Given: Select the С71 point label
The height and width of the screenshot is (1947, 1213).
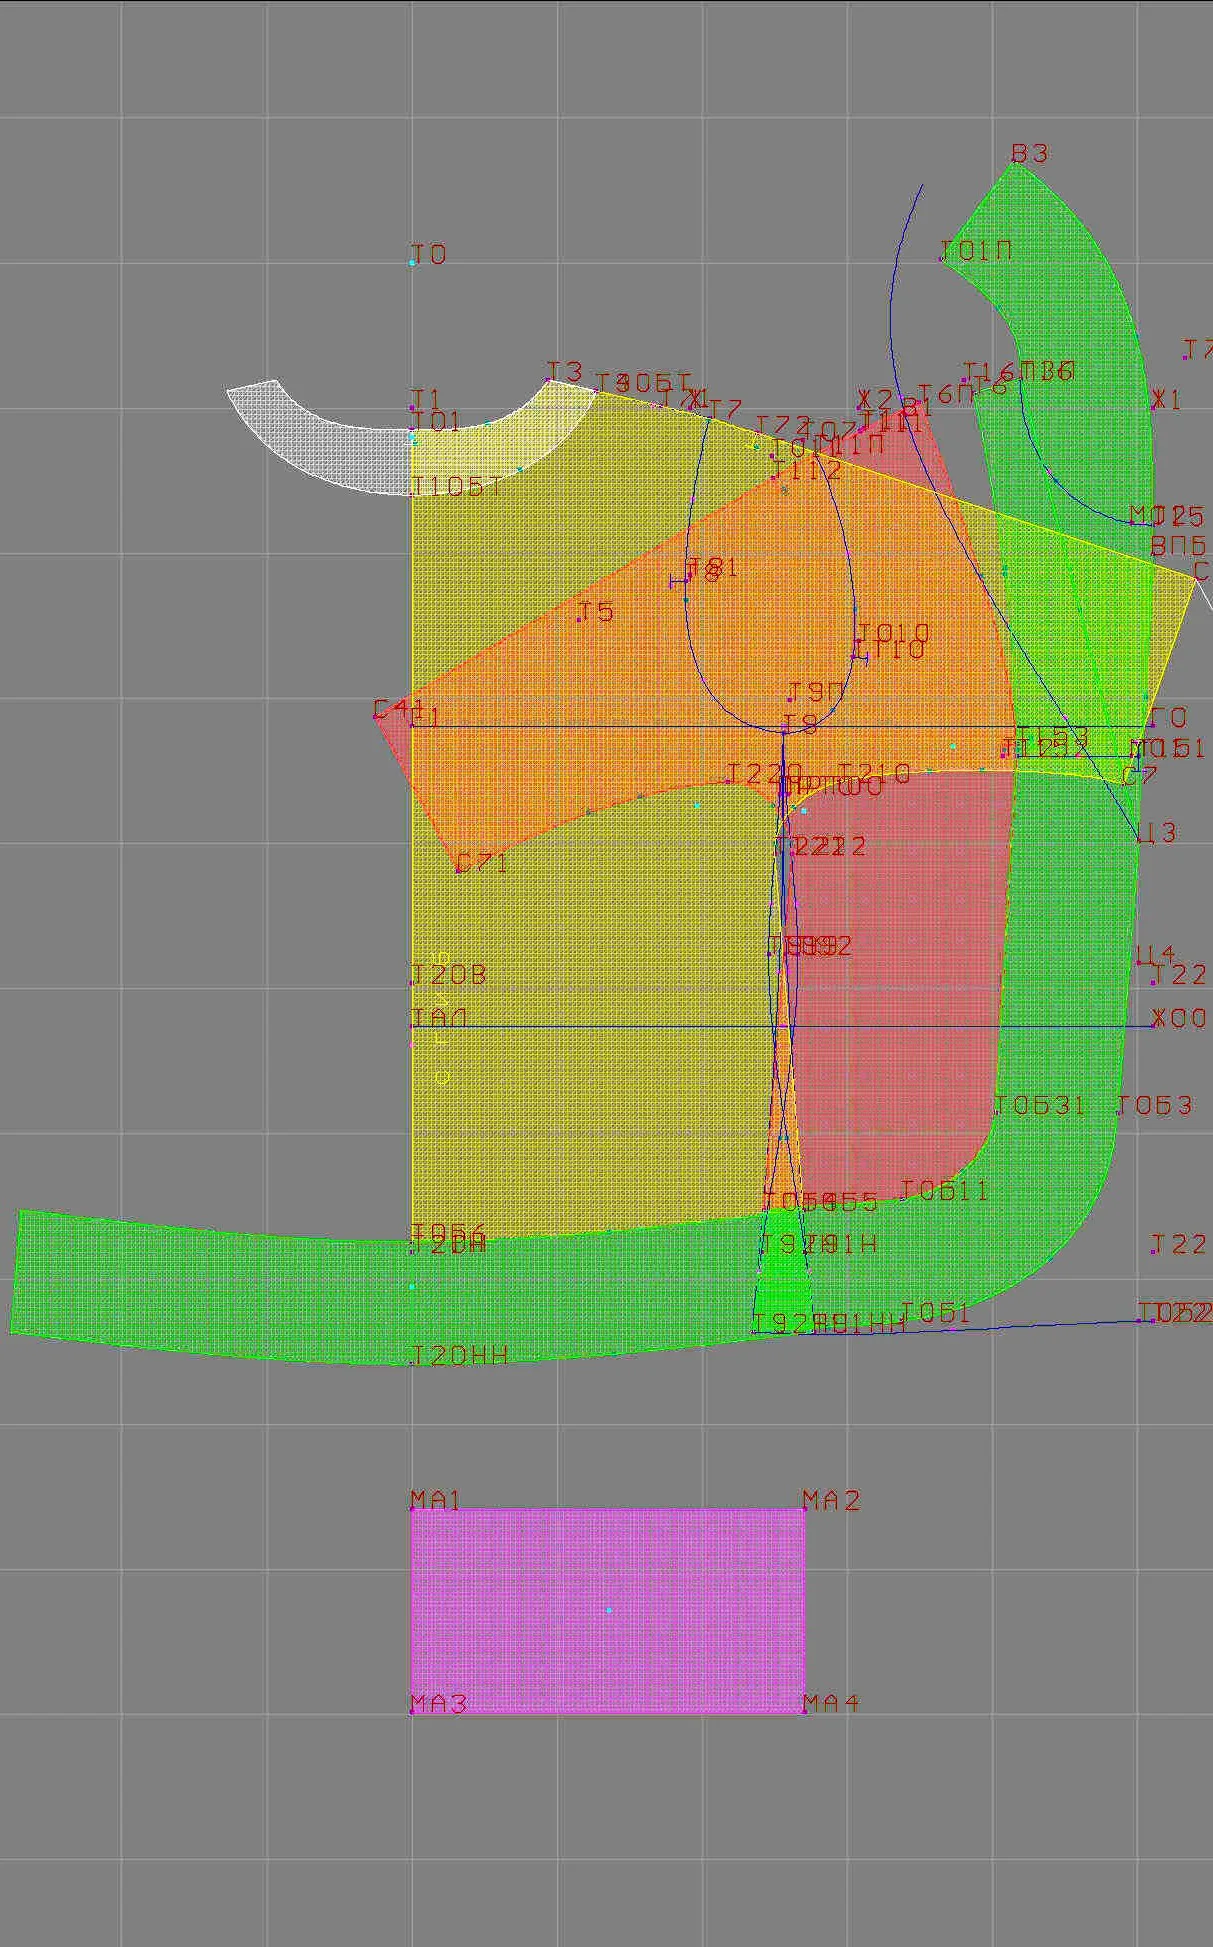Looking at the screenshot, I should (x=483, y=863).
